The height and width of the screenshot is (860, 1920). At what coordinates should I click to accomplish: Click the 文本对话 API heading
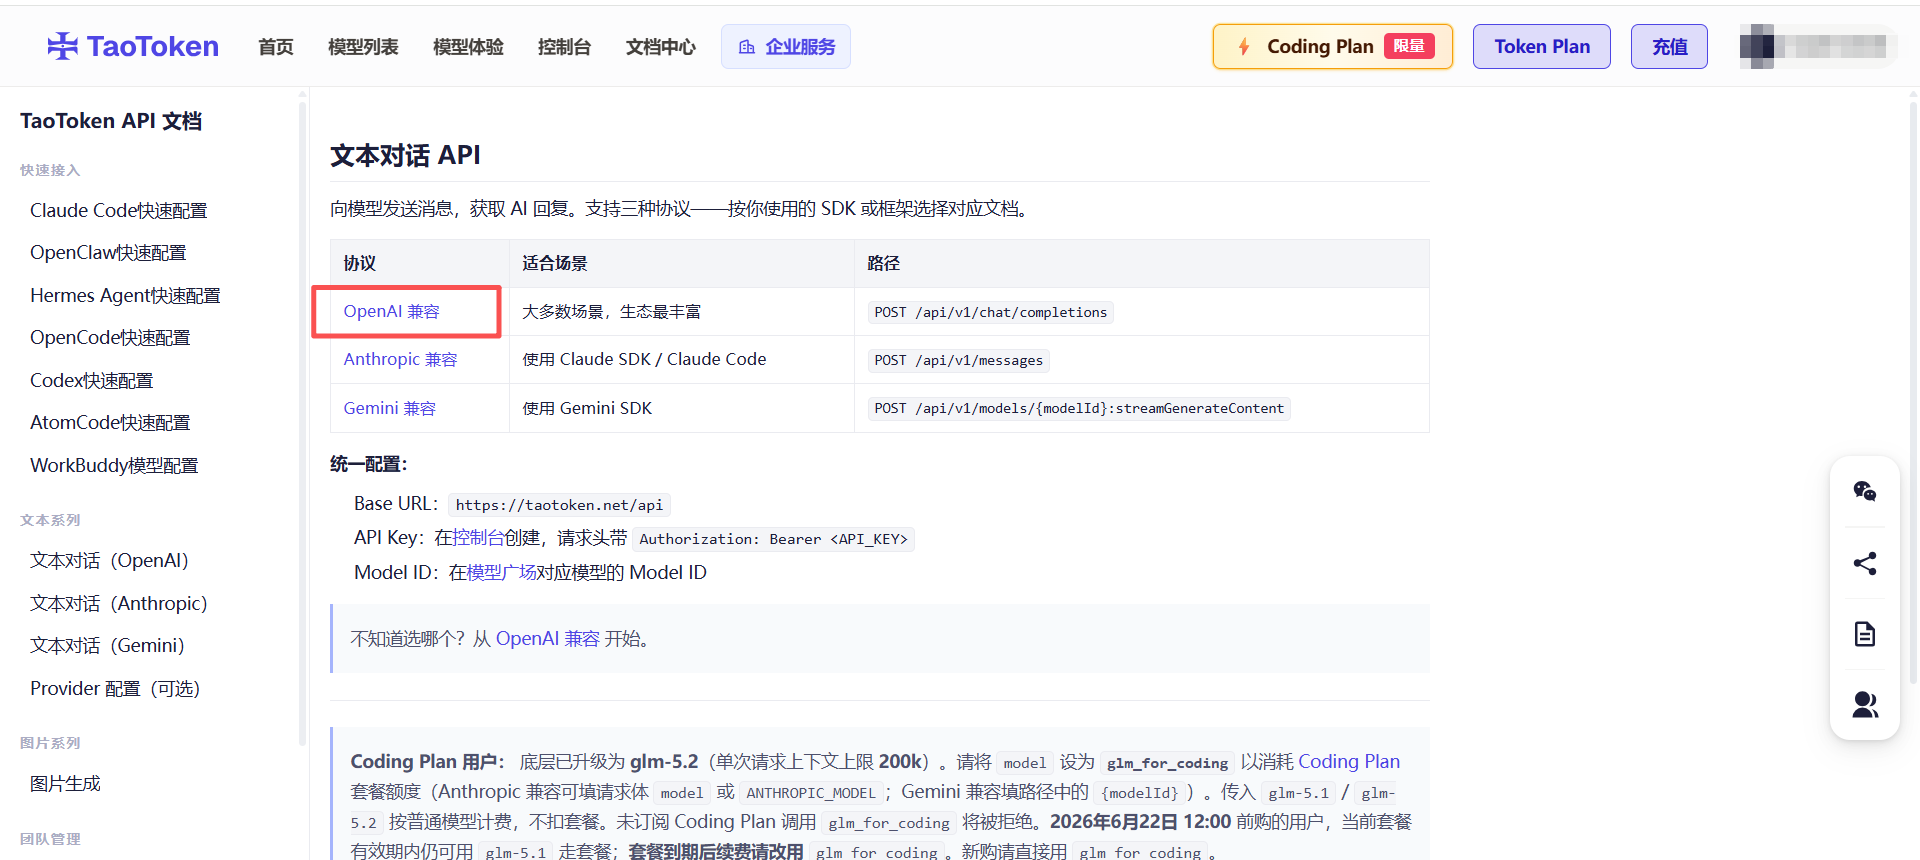405,156
